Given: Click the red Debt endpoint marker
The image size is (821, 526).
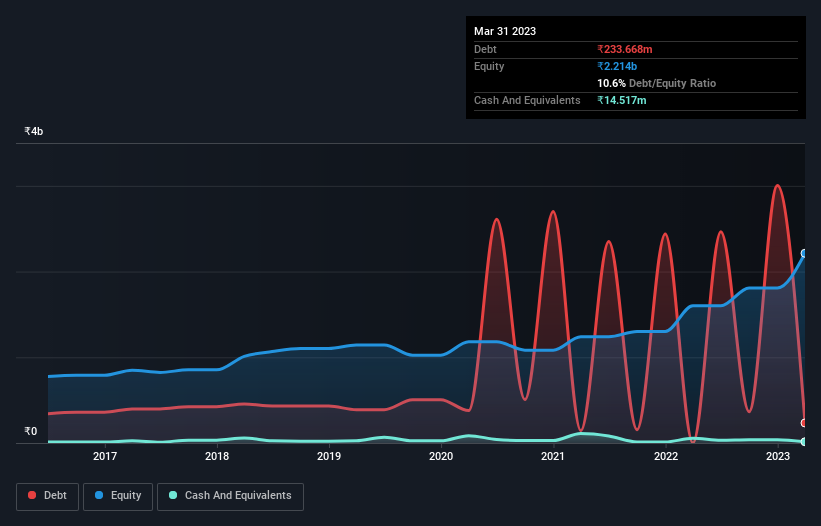Looking at the screenshot, I should pyautogui.click(x=804, y=423).
